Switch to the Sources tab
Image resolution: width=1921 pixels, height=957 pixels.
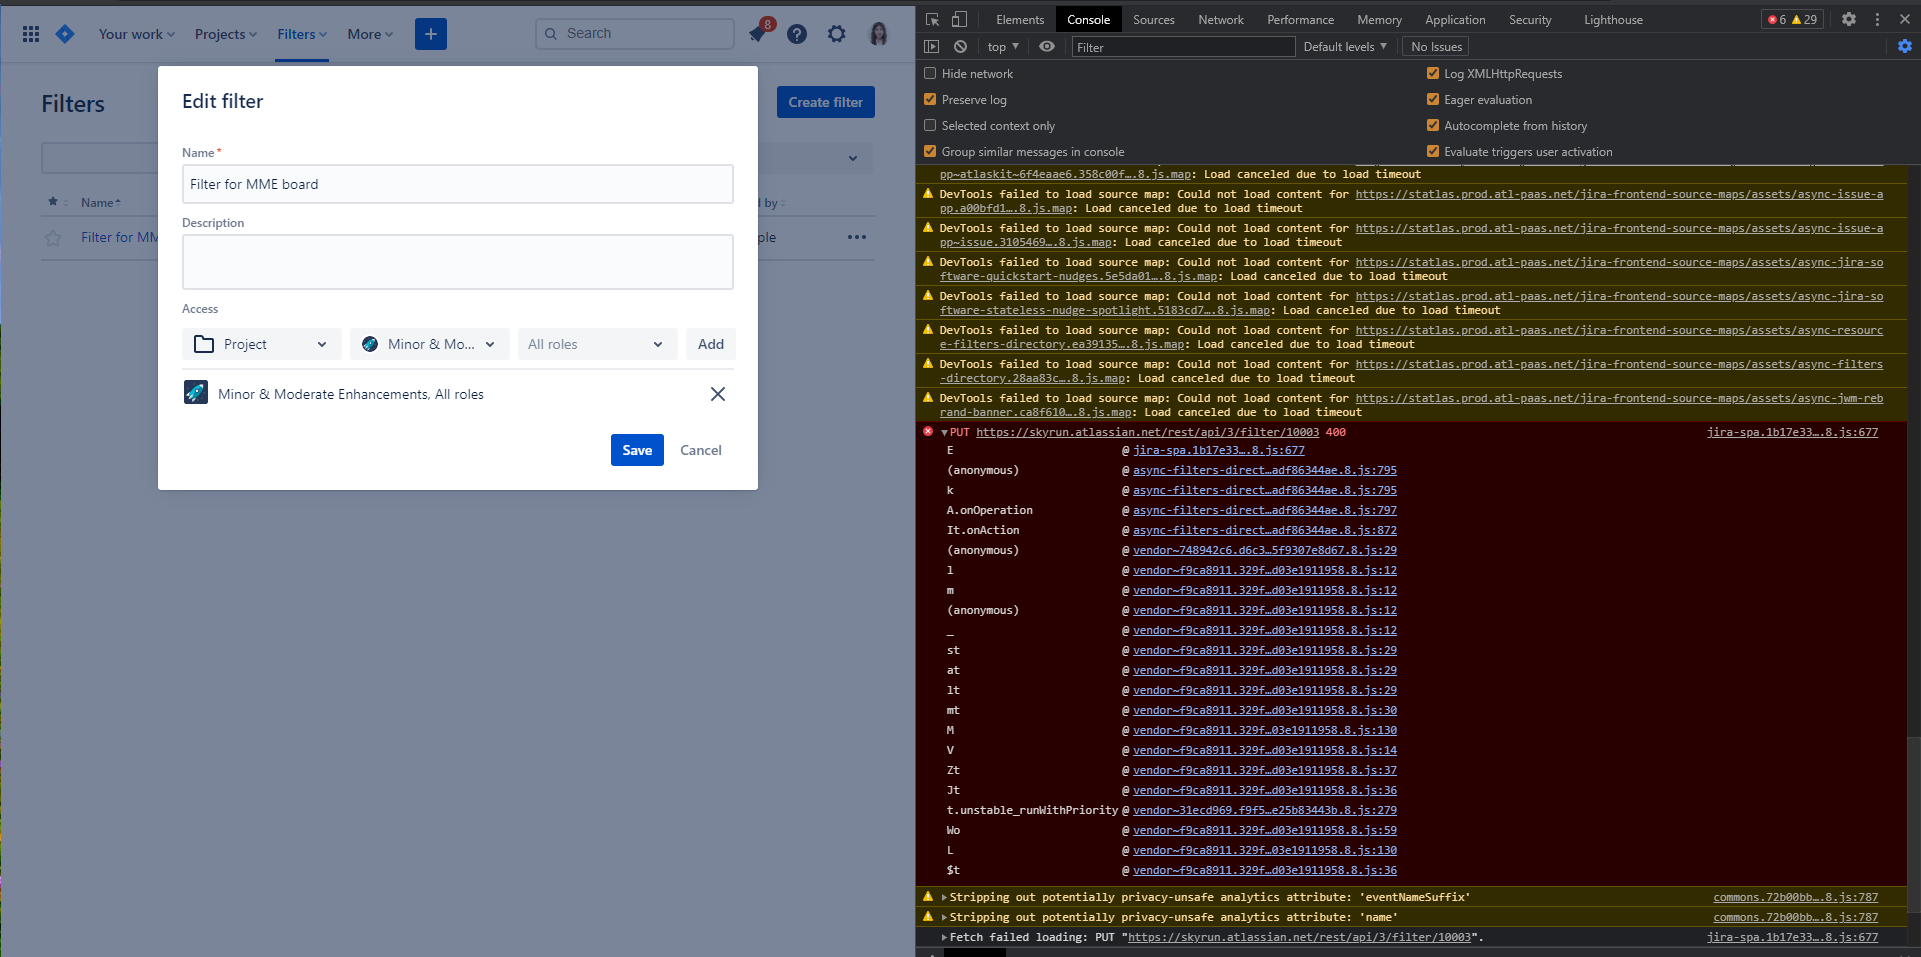pos(1154,19)
